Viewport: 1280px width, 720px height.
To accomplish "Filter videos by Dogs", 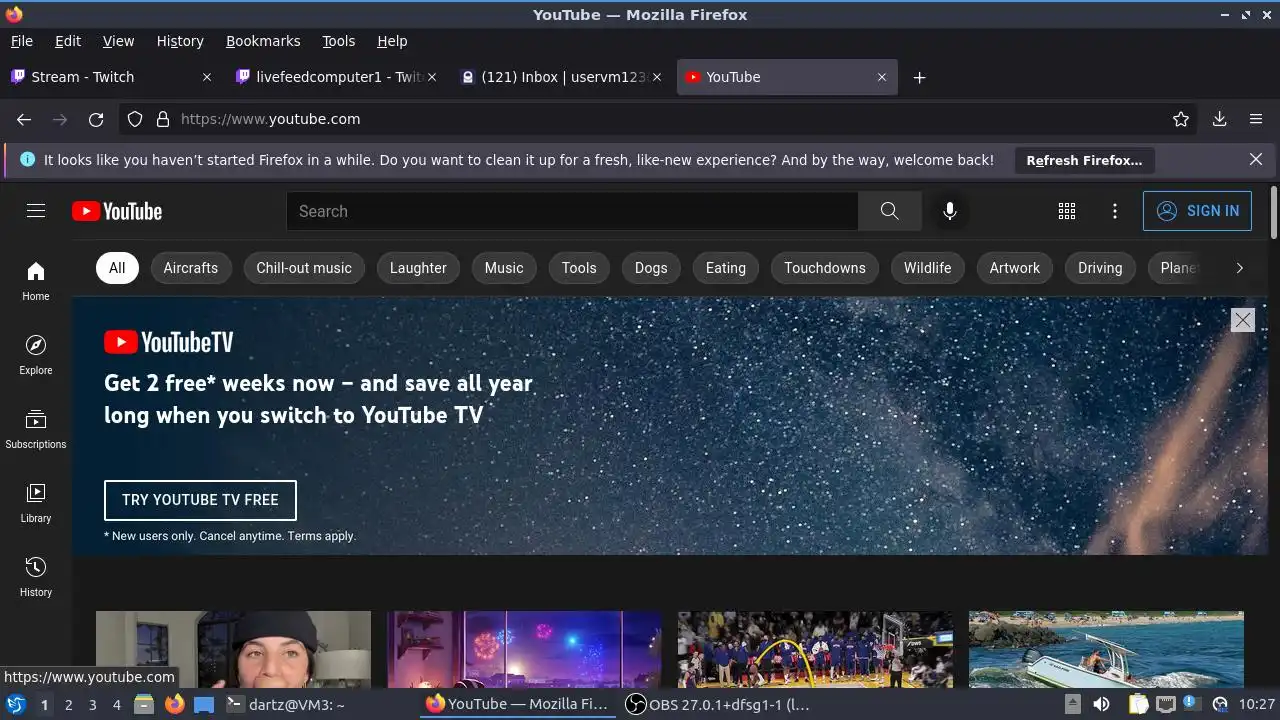I will click(651, 268).
